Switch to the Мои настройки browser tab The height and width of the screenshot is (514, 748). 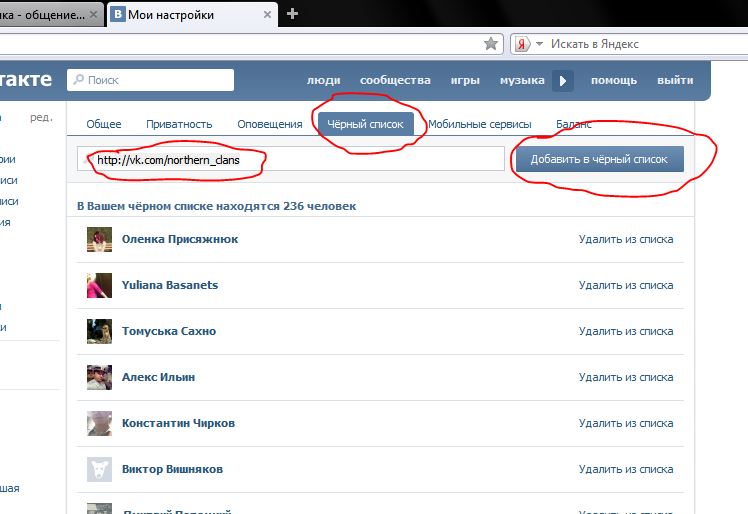(x=193, y=15)
